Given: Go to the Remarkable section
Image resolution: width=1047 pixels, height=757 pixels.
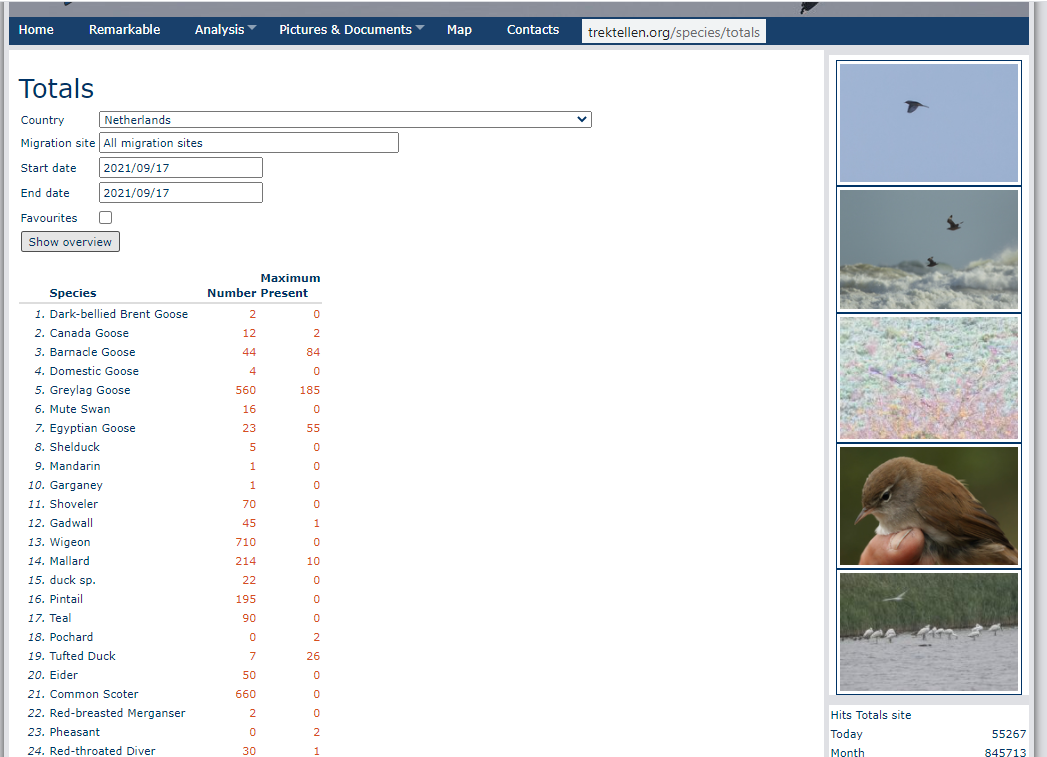Looking at the screenshot, I should tap(124, 29).
